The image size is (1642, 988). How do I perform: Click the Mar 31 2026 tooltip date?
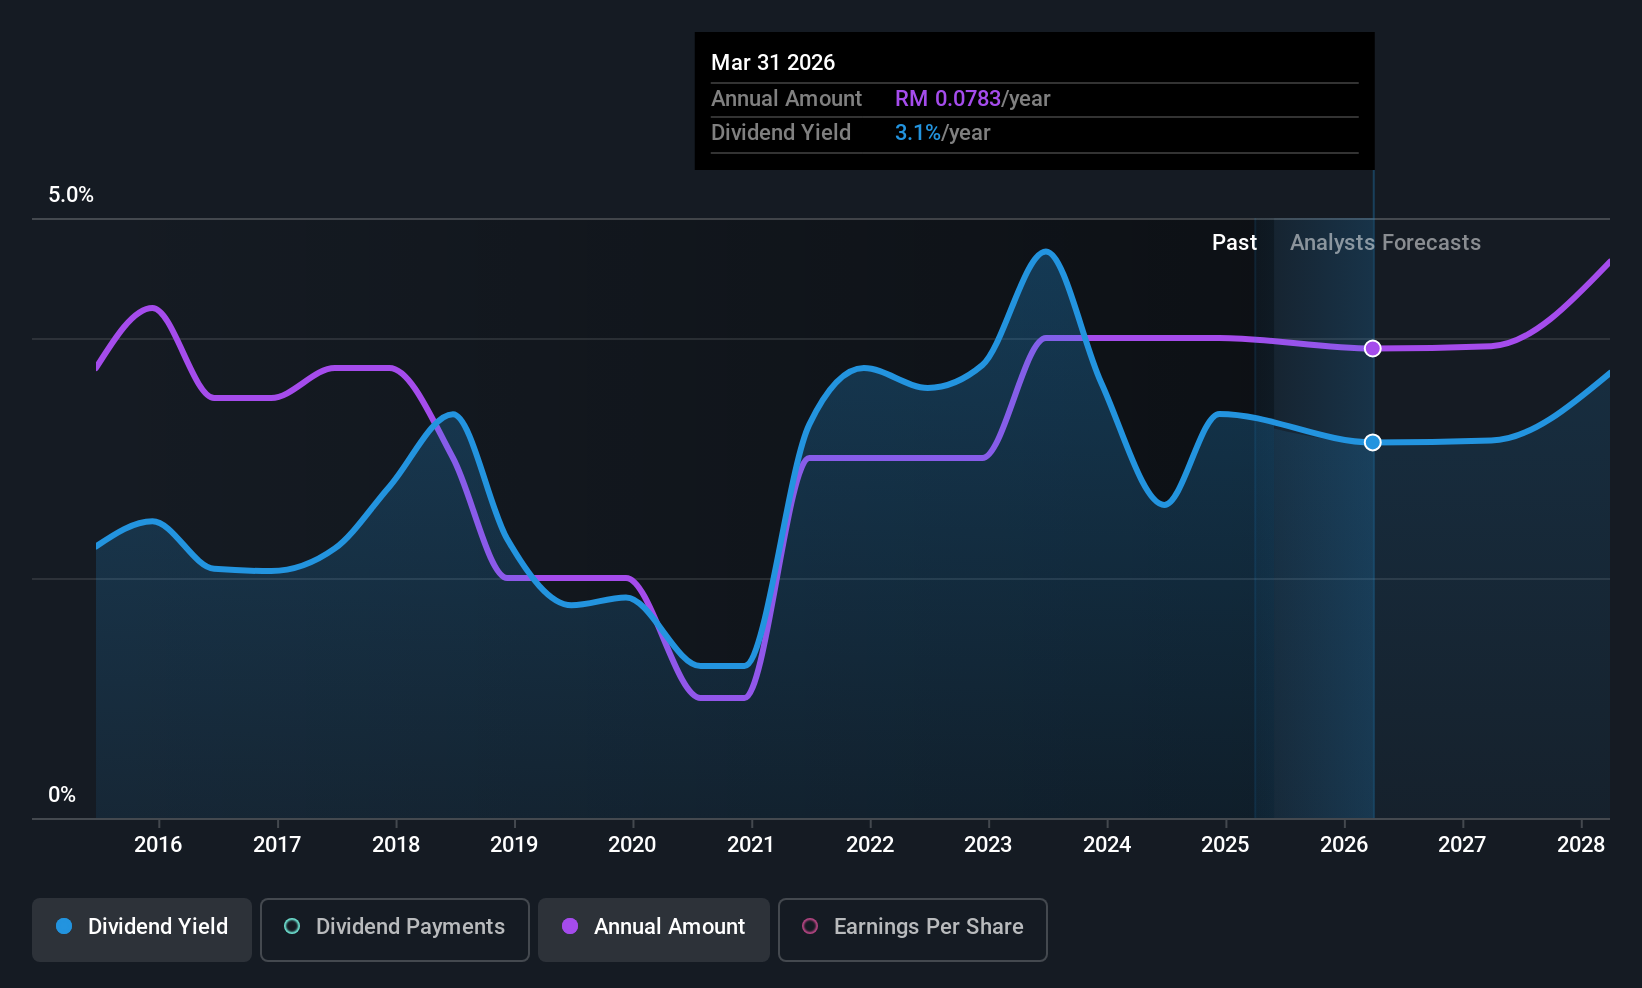coord(773,62)
